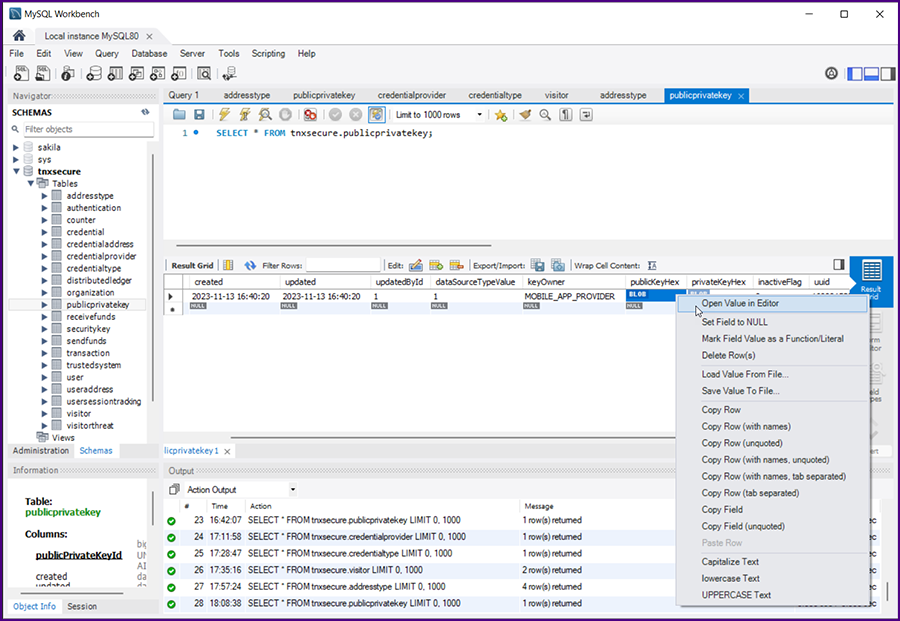Switch to credentialprovider query tab
This screenshot has height=621, width=900.
412,95
